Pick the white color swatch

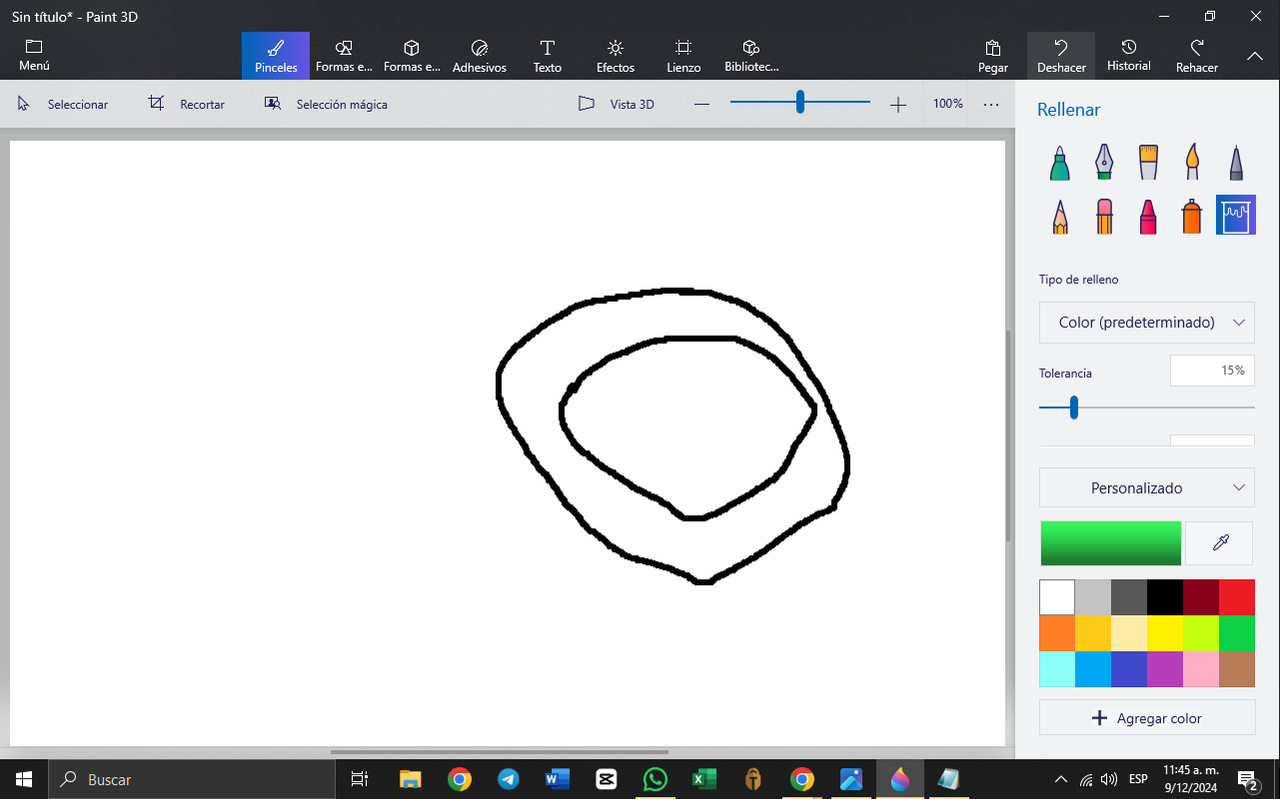tap(1057, 597)
